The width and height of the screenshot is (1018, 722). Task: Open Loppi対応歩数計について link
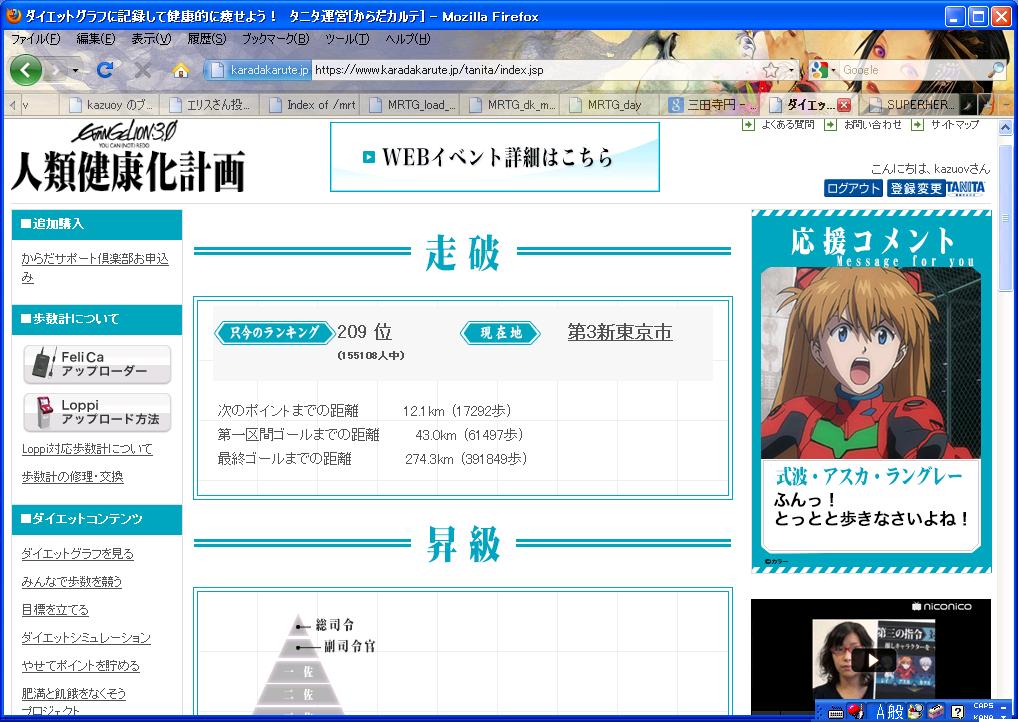click(87, 449)
